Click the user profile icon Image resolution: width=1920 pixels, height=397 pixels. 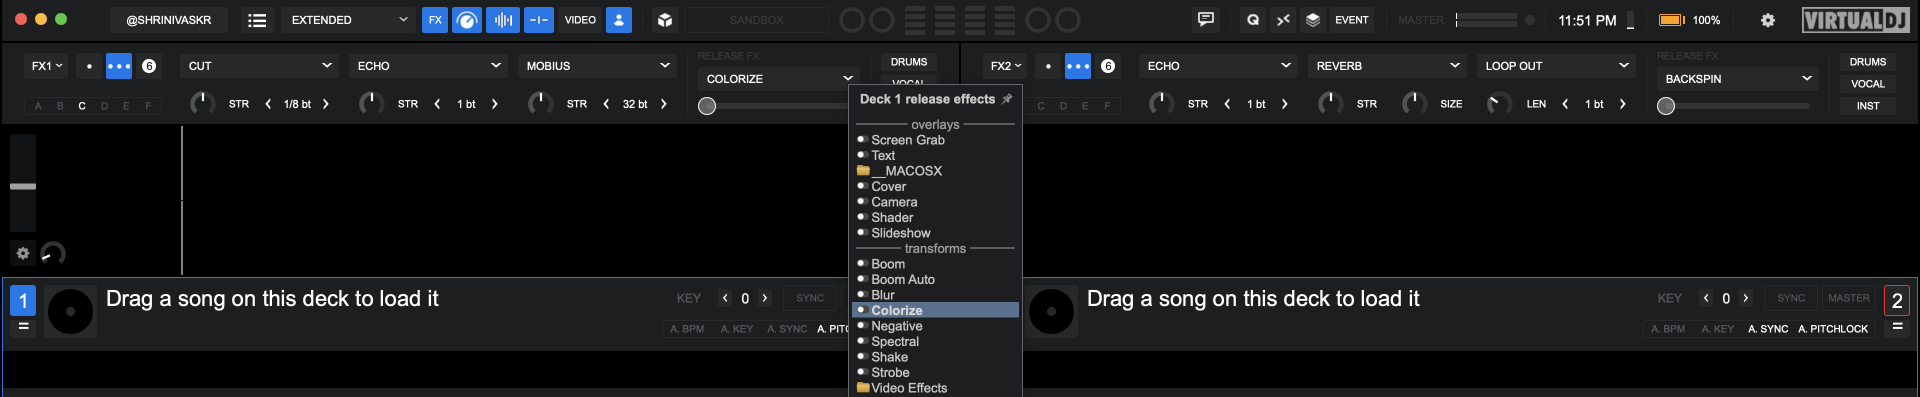(619, 20)
